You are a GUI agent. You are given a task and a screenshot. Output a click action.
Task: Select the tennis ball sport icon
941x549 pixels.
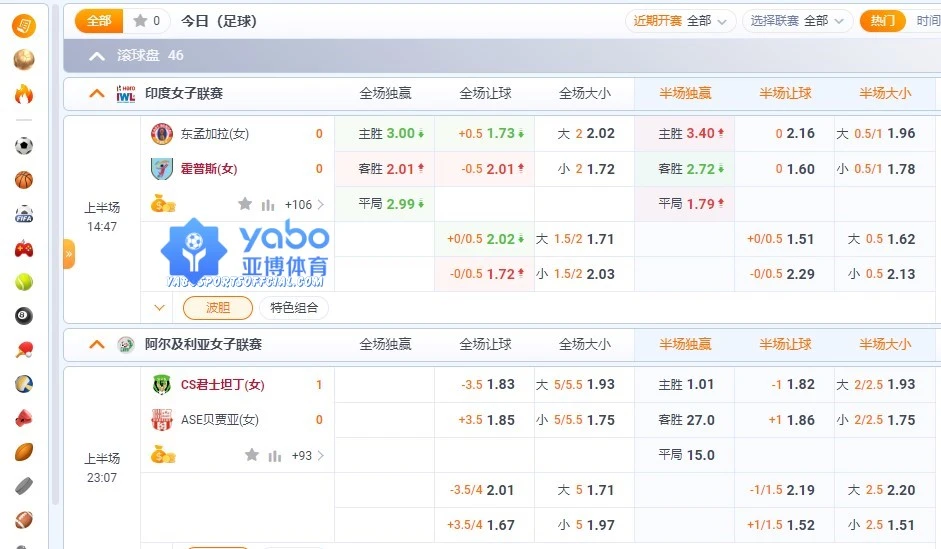(24, 282)
